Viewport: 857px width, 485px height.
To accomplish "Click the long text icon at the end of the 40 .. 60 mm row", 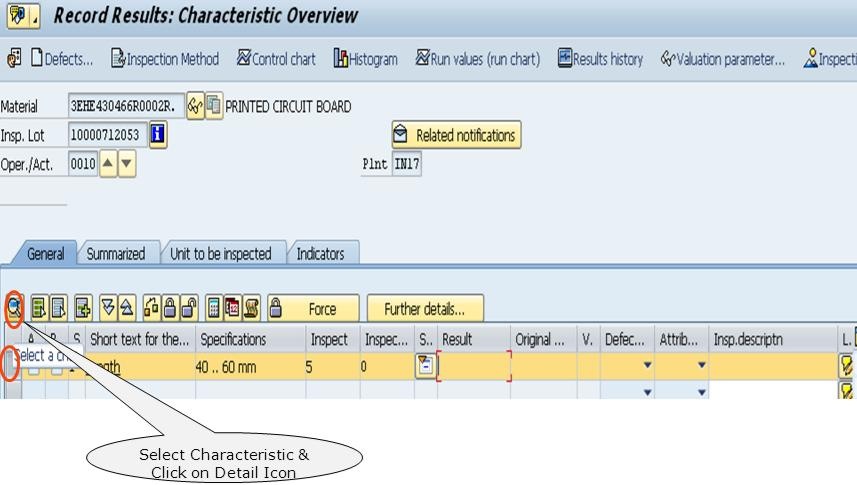I will (x=846, y=366).
